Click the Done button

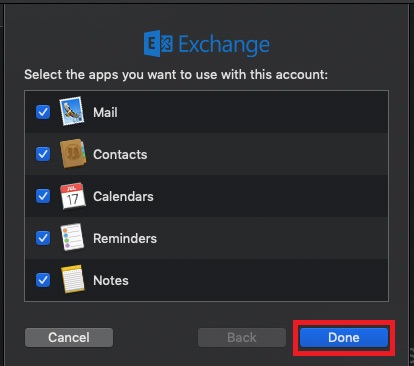[x=344, y=338]
